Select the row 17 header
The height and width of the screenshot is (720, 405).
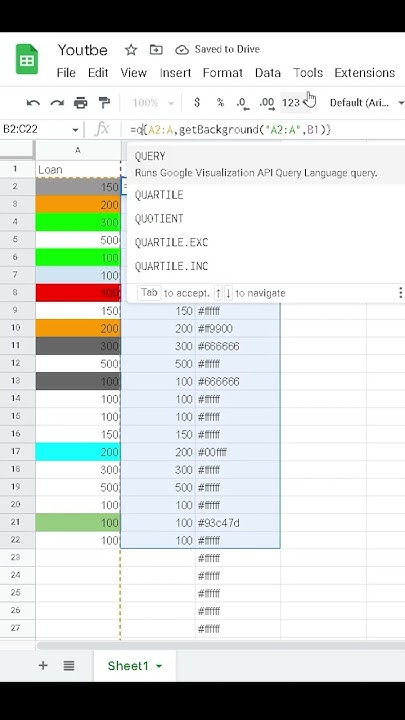(16, 452)
